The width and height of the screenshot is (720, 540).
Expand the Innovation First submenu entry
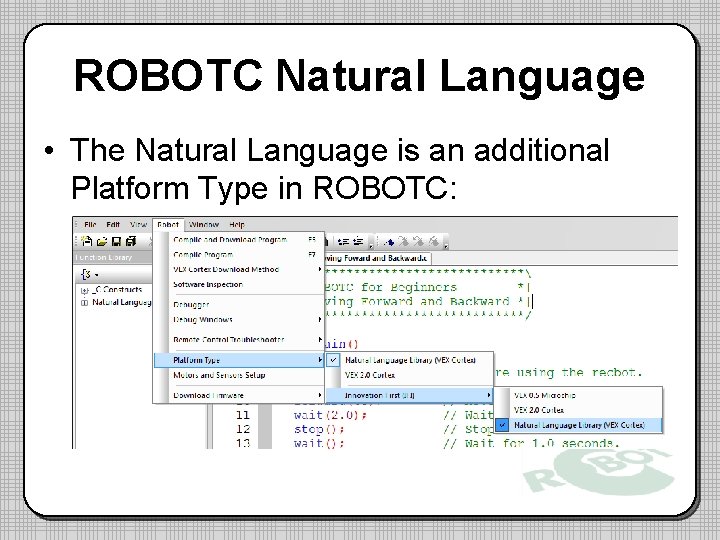click(409, 395)
